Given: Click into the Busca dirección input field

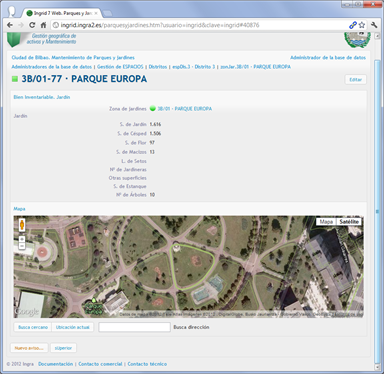Looking at the screenshot, I should coord(134,327).
